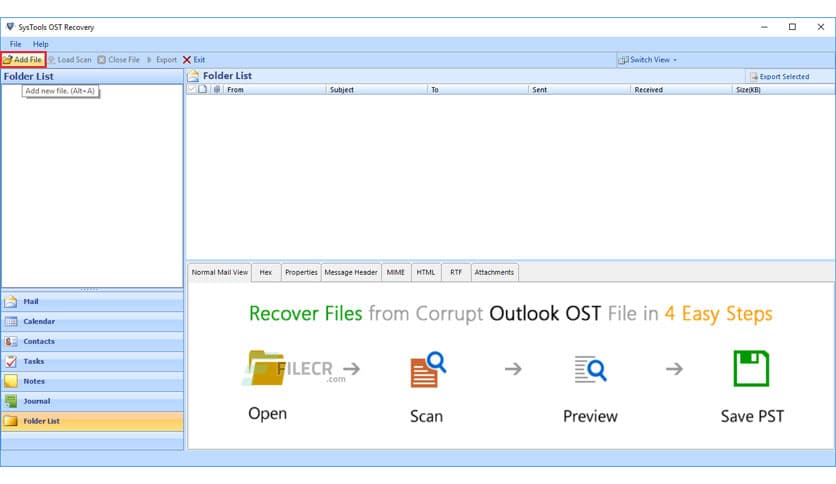The width and height of the screenshot is (836, 484).
Task: Close the SysTools OST Recovery window
Action: [x=821, y=27]
